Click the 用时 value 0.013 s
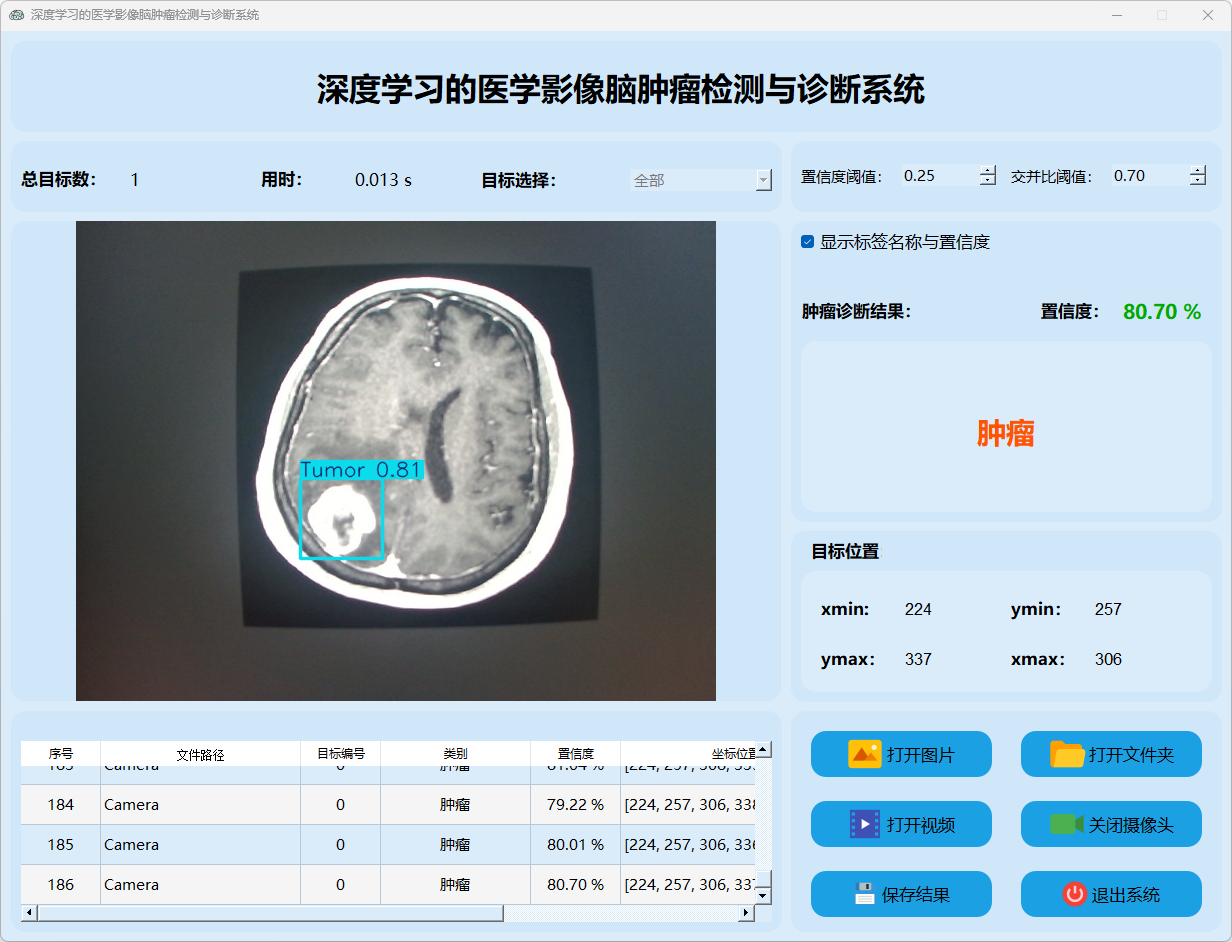Viewport: 1232px width, 942px height. click(x=383, y=180)
